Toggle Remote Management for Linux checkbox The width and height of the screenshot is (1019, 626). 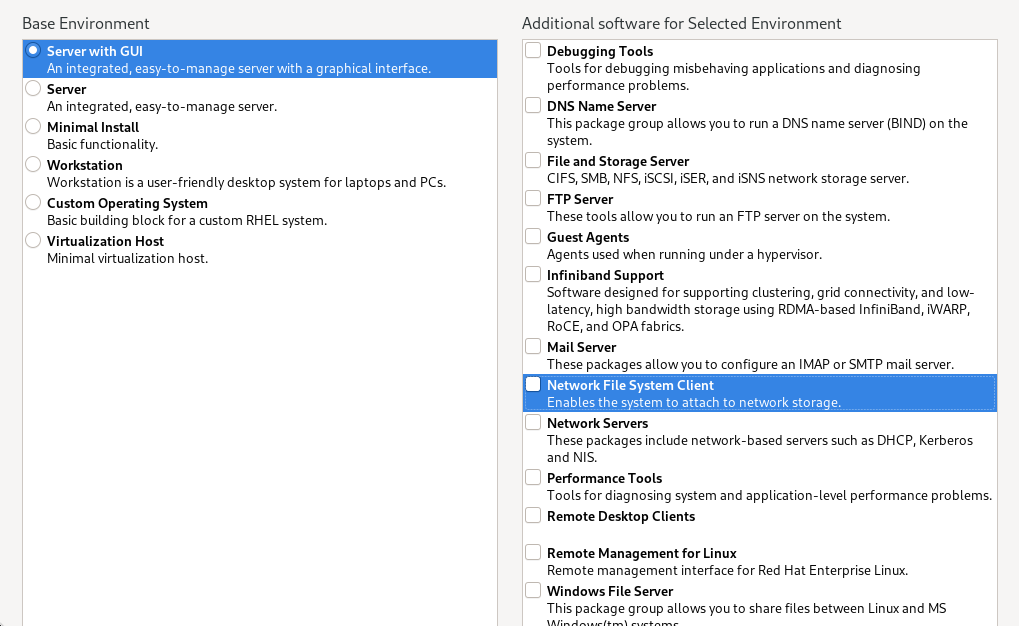click(534, 553)
